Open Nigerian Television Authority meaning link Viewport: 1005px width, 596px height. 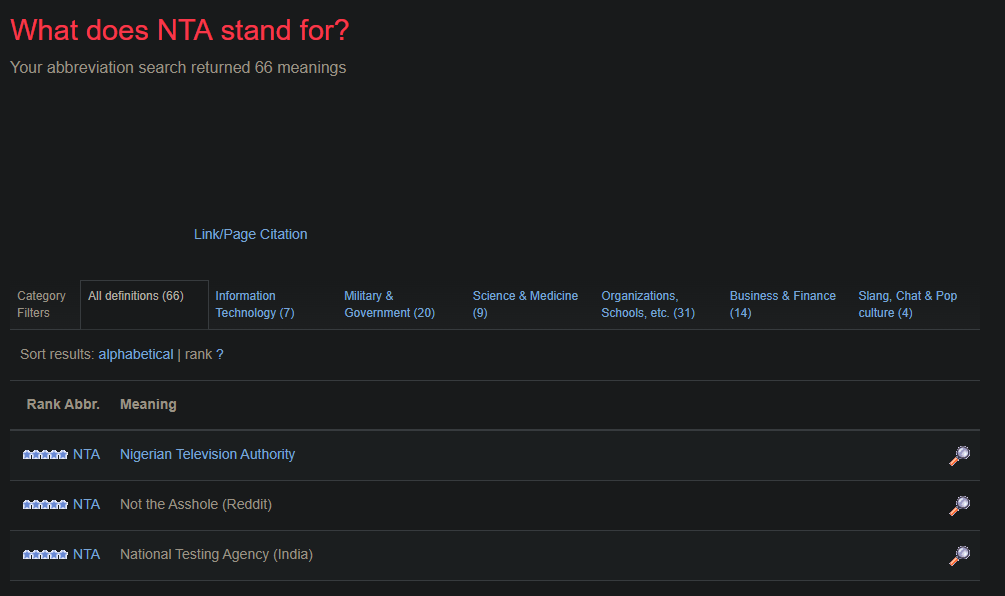coord(208,454)
